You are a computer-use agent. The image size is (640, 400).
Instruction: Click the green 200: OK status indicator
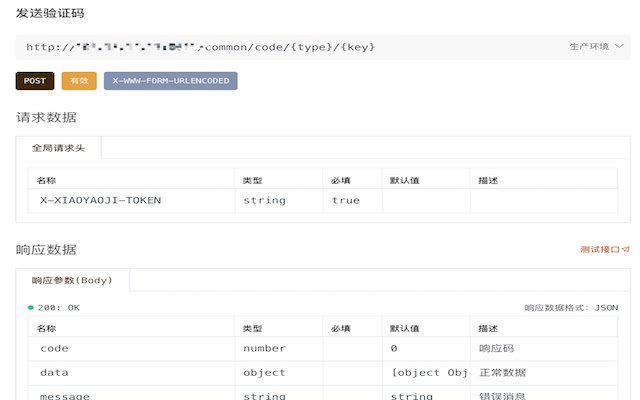coord(54,308)
